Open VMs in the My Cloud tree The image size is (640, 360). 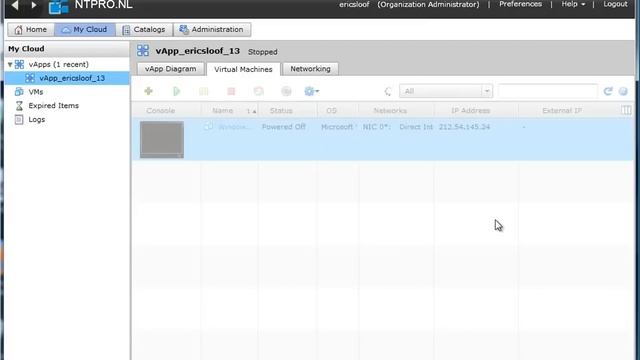point(36,92)
